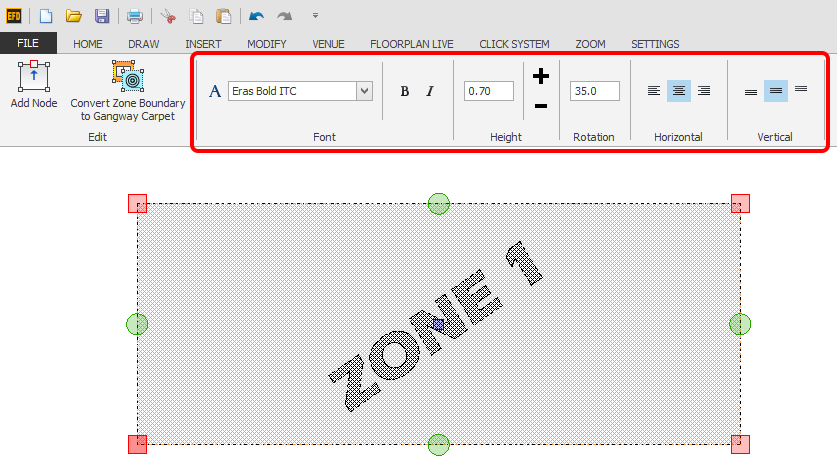
Task: Undo the last action
Action: (x=256, y=16)
